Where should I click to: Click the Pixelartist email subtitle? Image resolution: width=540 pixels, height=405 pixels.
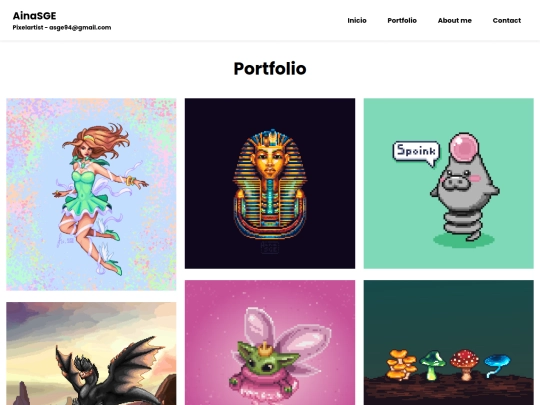coord(62,28)
